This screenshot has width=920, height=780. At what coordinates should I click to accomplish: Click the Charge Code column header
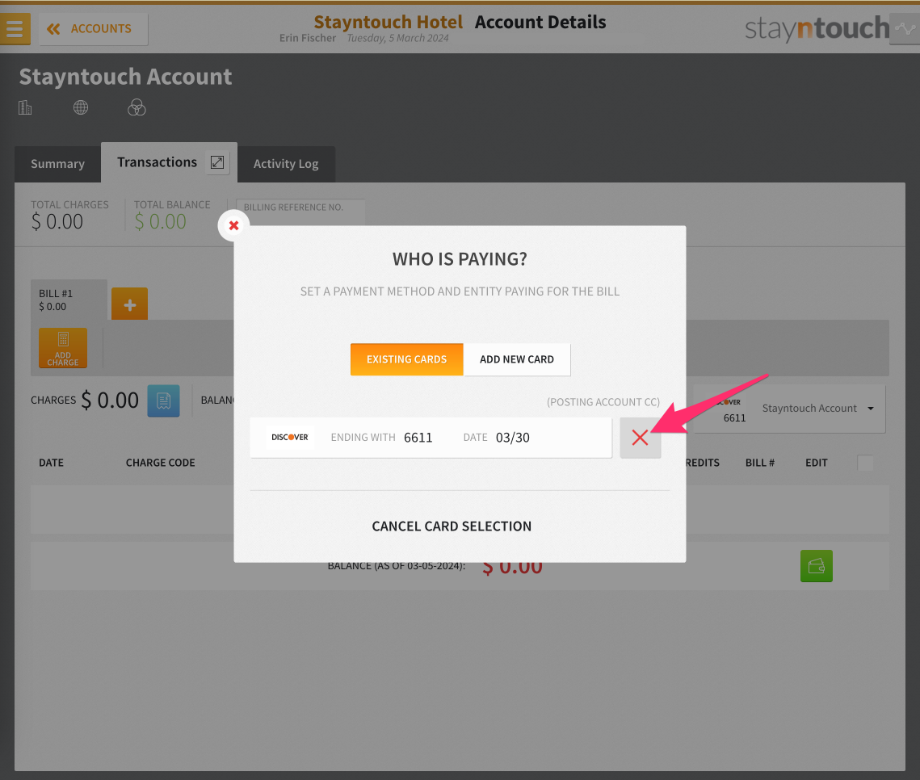pos(160,463)
